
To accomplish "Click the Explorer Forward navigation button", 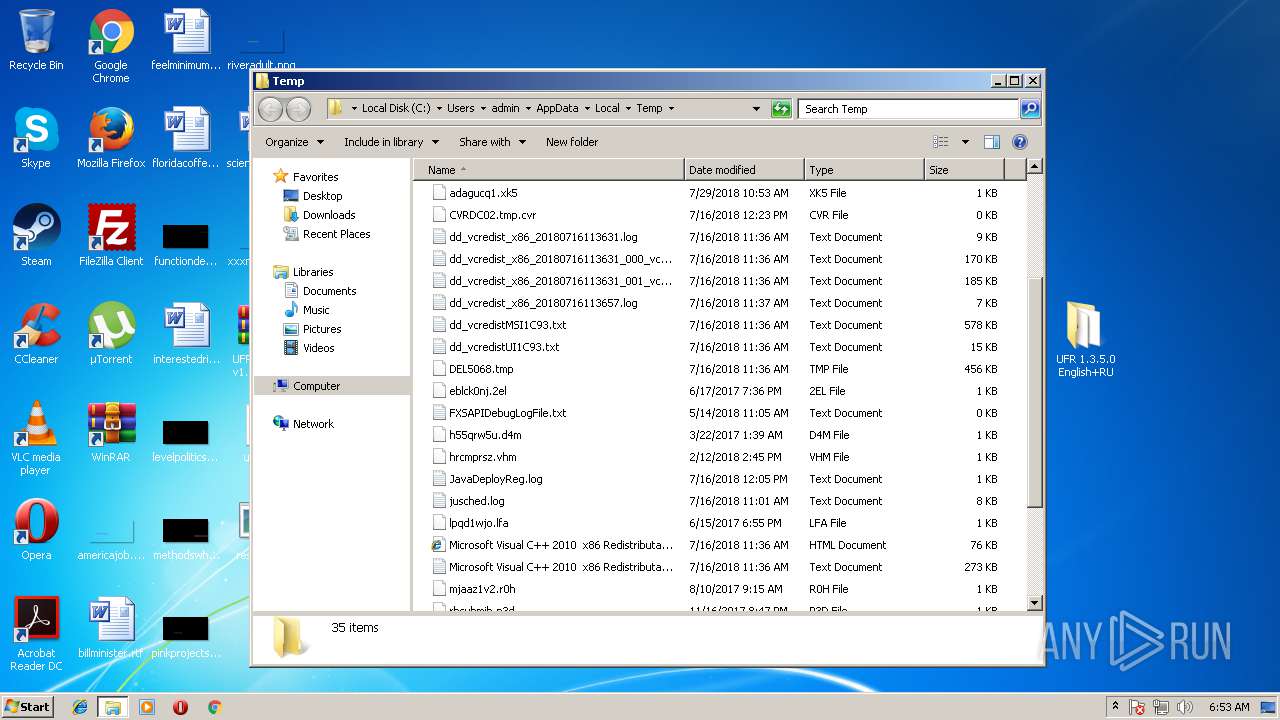I will pyautogui.click(x=298, y=109).
